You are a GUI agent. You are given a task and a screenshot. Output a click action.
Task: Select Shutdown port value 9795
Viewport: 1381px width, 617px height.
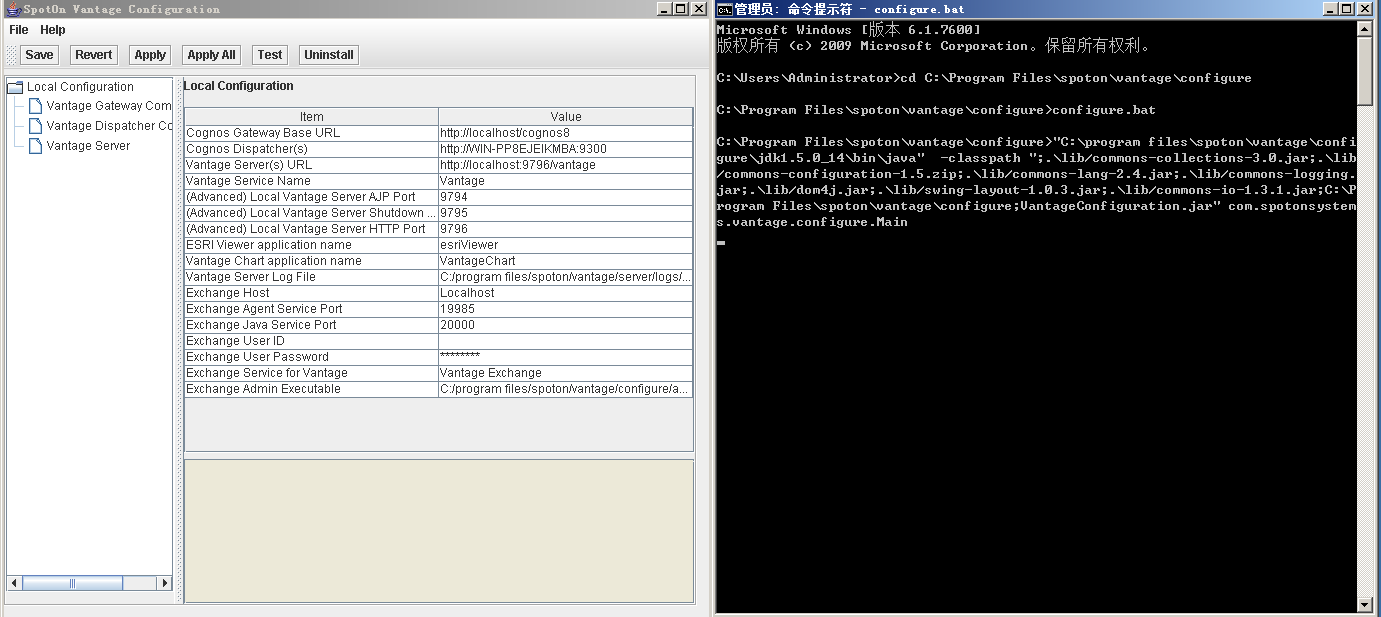(x=566, y=213)
